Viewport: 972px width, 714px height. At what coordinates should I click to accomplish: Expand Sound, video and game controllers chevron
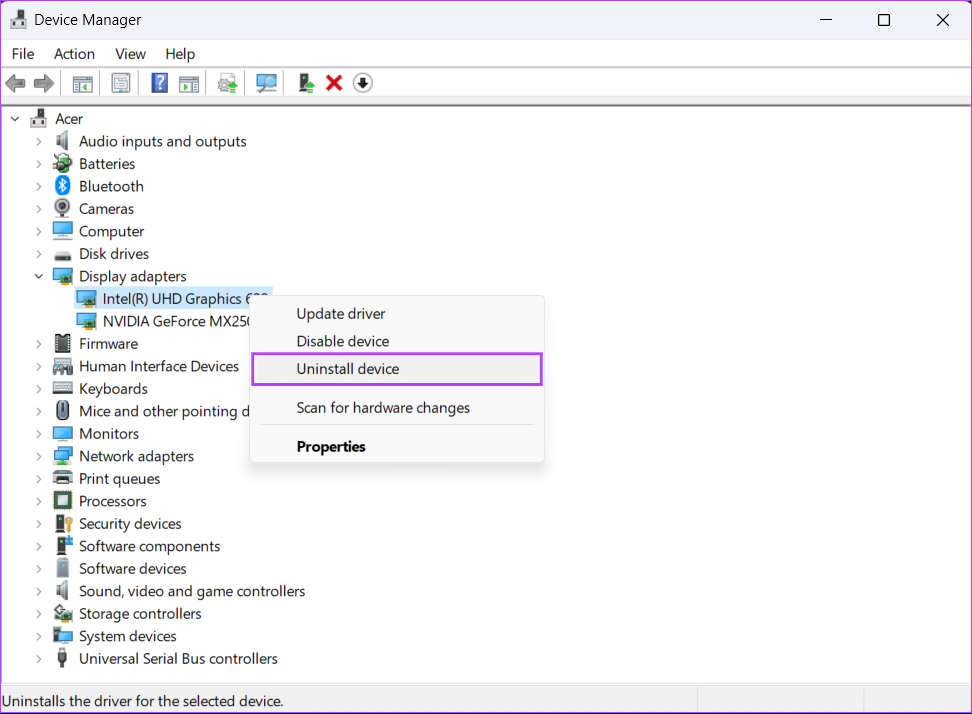point(39,591)
